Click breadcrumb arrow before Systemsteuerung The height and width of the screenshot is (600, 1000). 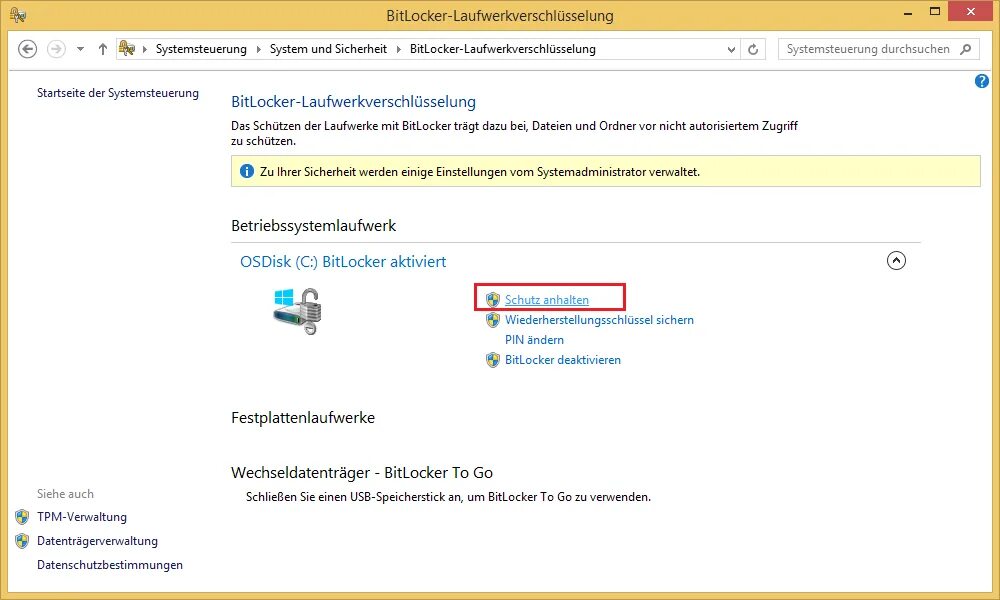click(x=145, y=49)
